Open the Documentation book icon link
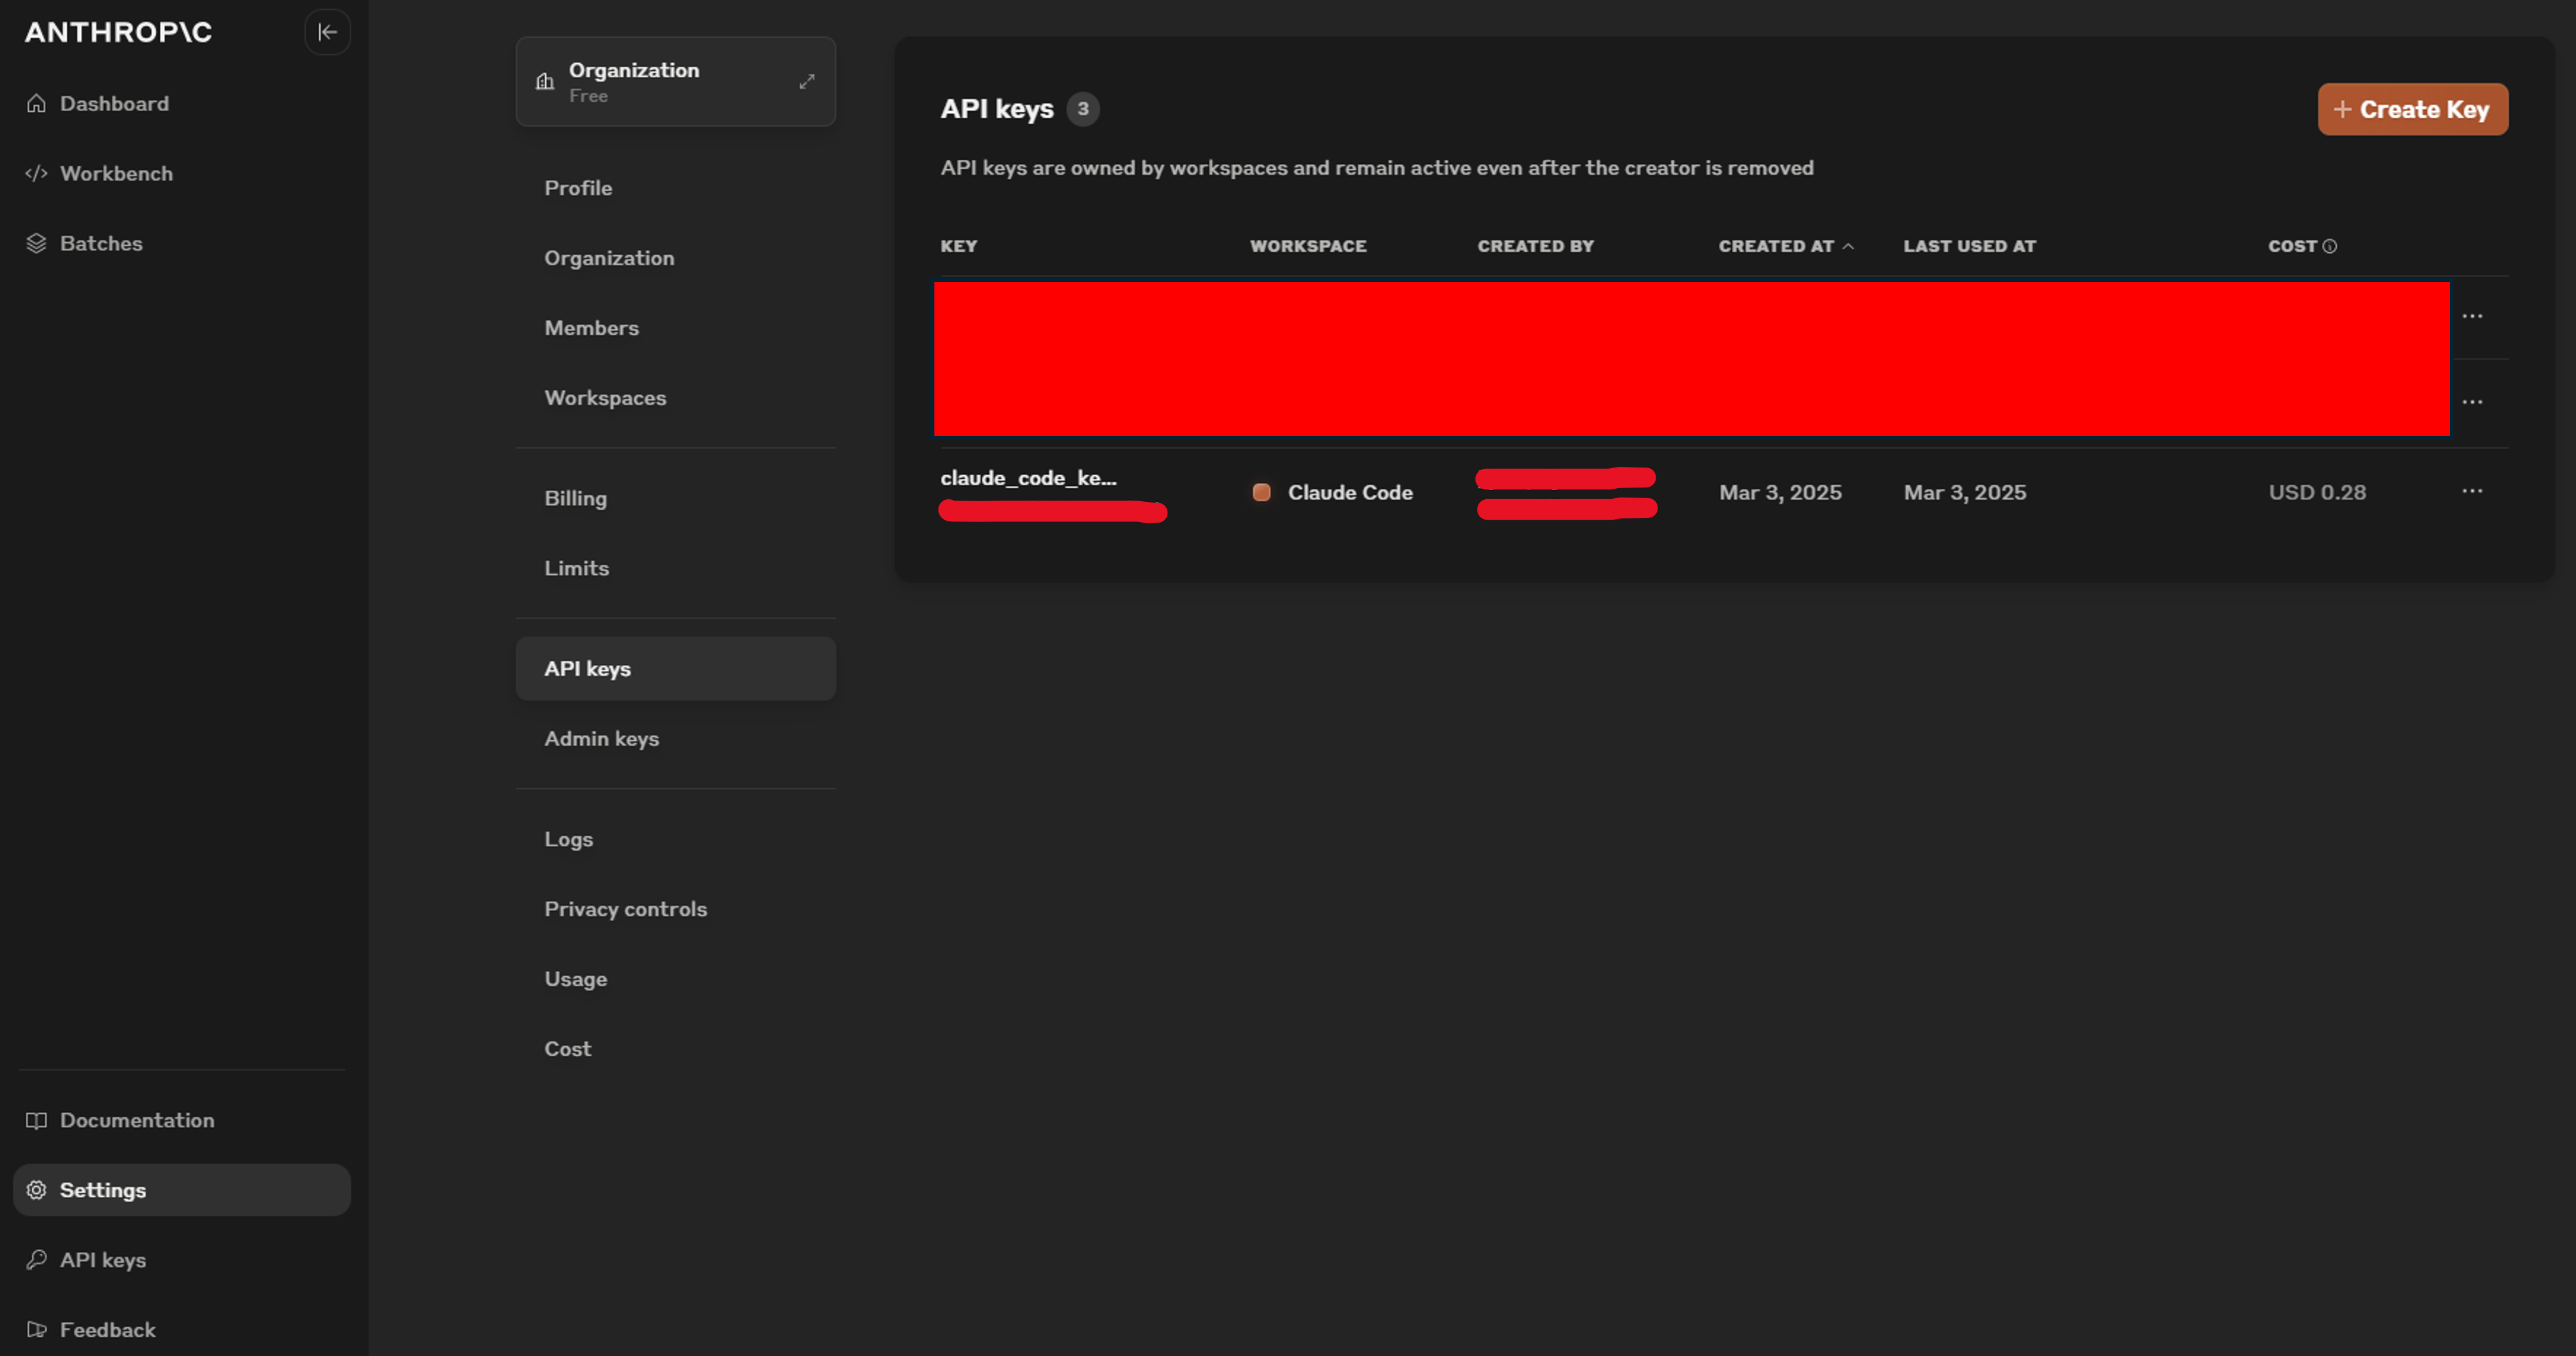The image size is (2576, 1356). (136, 1120)
